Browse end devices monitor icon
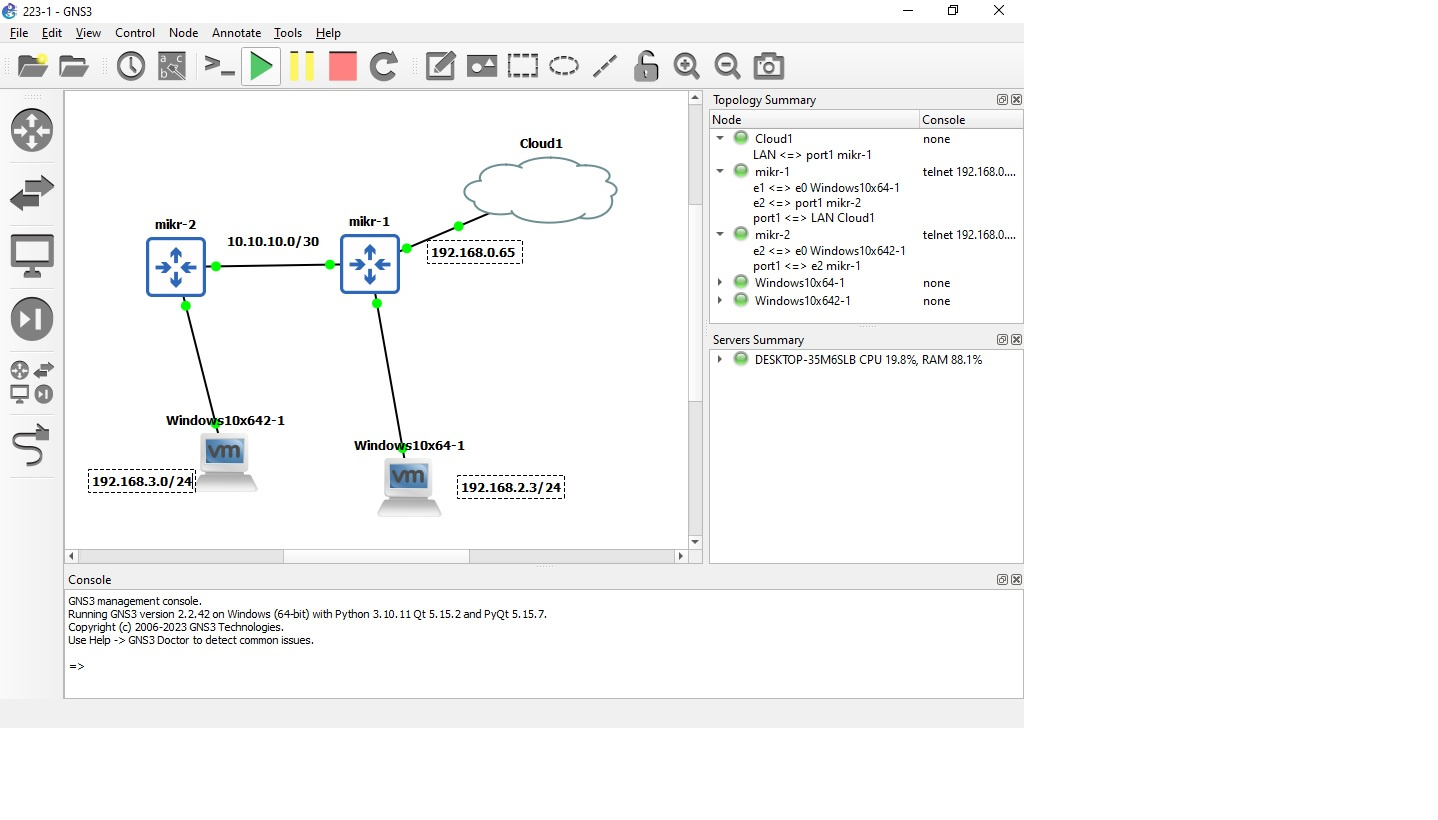Viewport: 1438px width, 820px height. (x=32, y=256)
